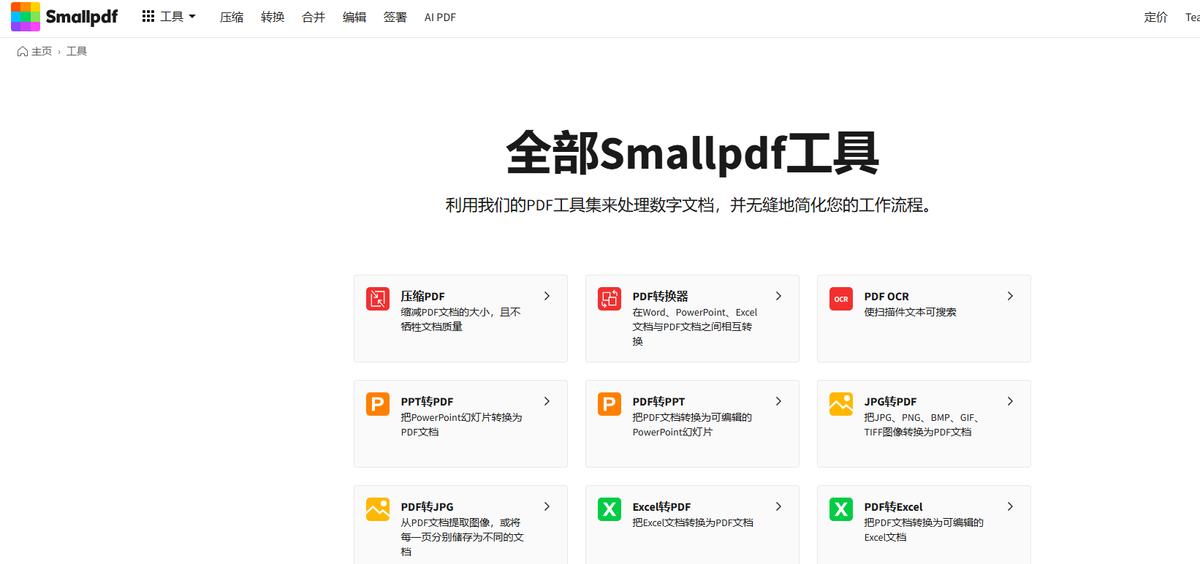
Task: Select 合并 in the top navigation
Action: [x=313, y=17]
